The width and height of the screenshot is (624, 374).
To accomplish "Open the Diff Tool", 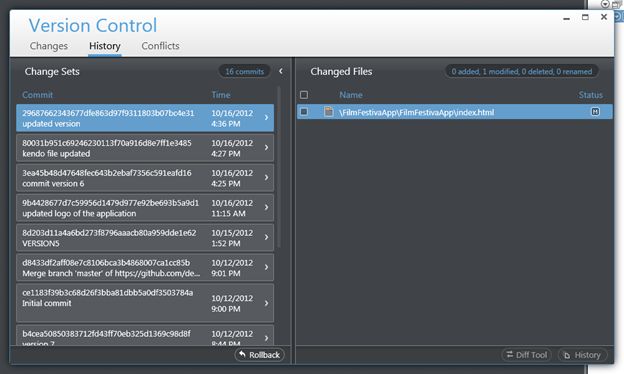I will coord(527,355).
